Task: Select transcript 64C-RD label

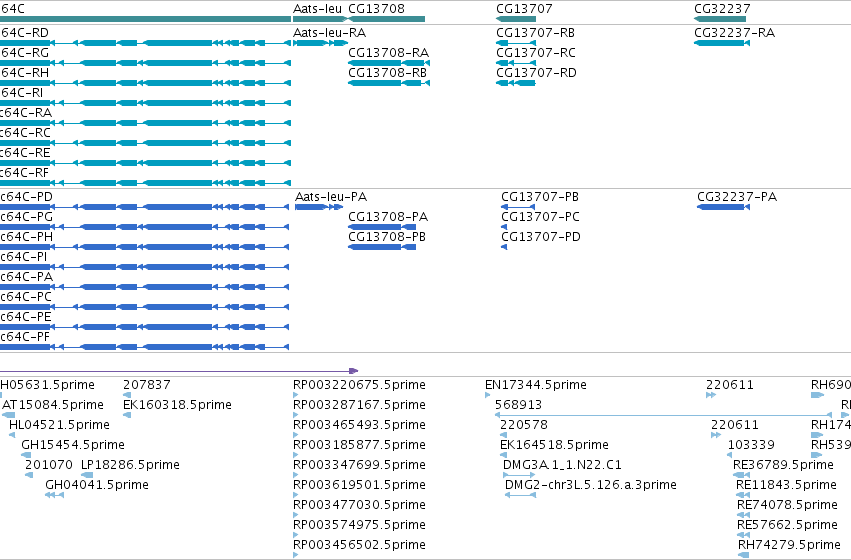Action: point(24,33)
